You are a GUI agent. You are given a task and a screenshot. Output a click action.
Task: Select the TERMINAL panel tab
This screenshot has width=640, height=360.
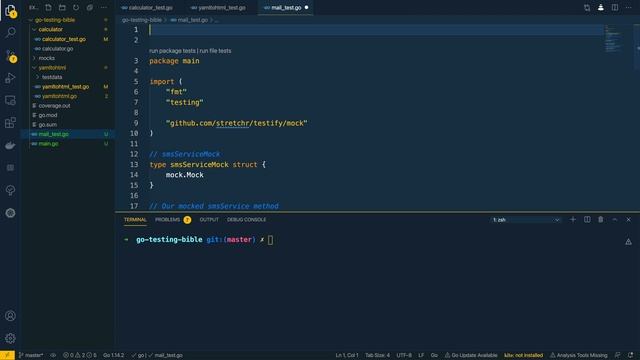135,220
